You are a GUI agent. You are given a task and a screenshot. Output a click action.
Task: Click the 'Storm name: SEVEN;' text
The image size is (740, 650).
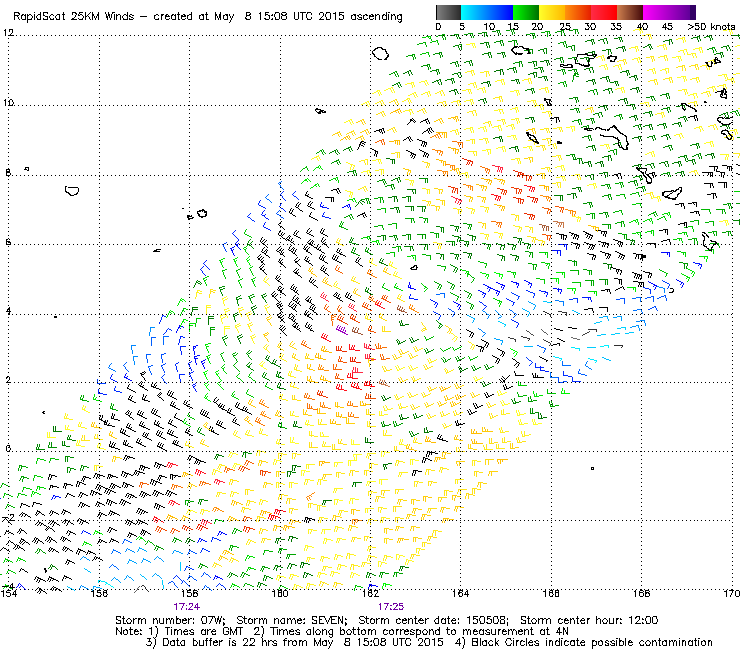coord(291,620)
